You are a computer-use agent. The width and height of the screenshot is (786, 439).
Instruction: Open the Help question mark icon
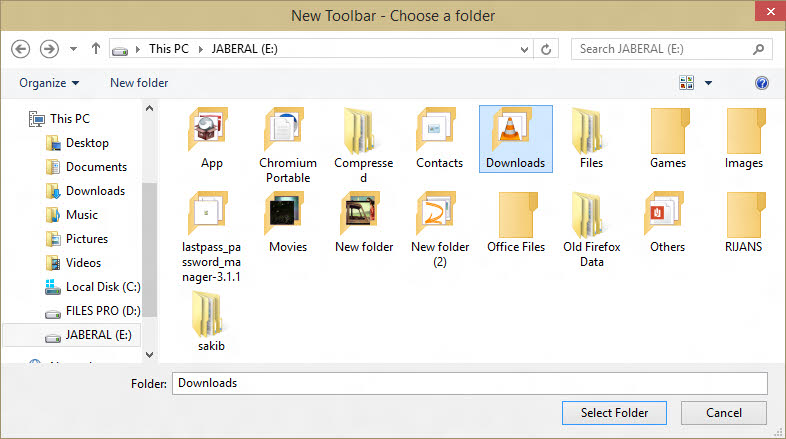[761, 83]
